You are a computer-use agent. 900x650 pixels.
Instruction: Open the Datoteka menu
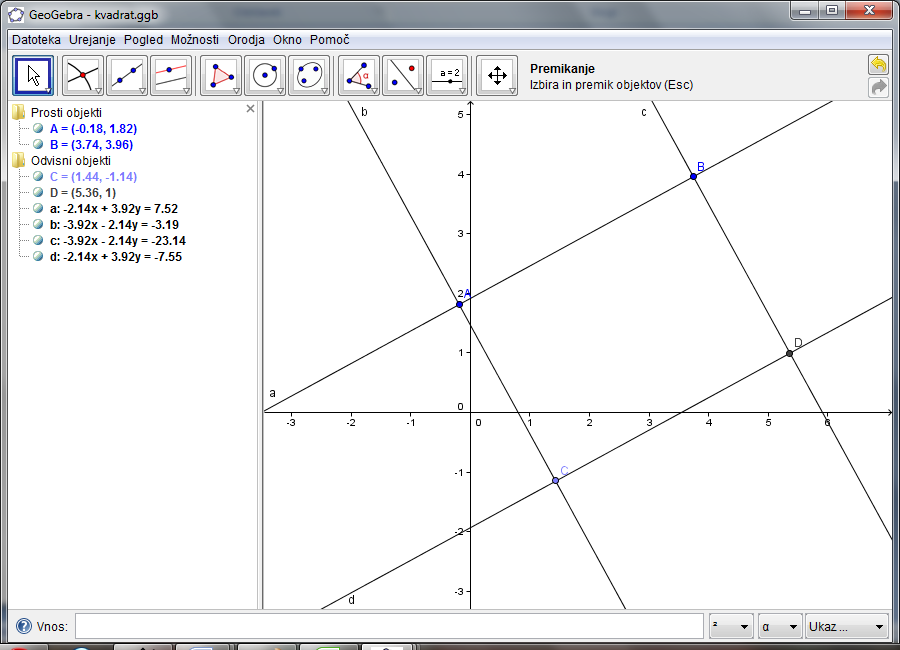click(36, 39)
